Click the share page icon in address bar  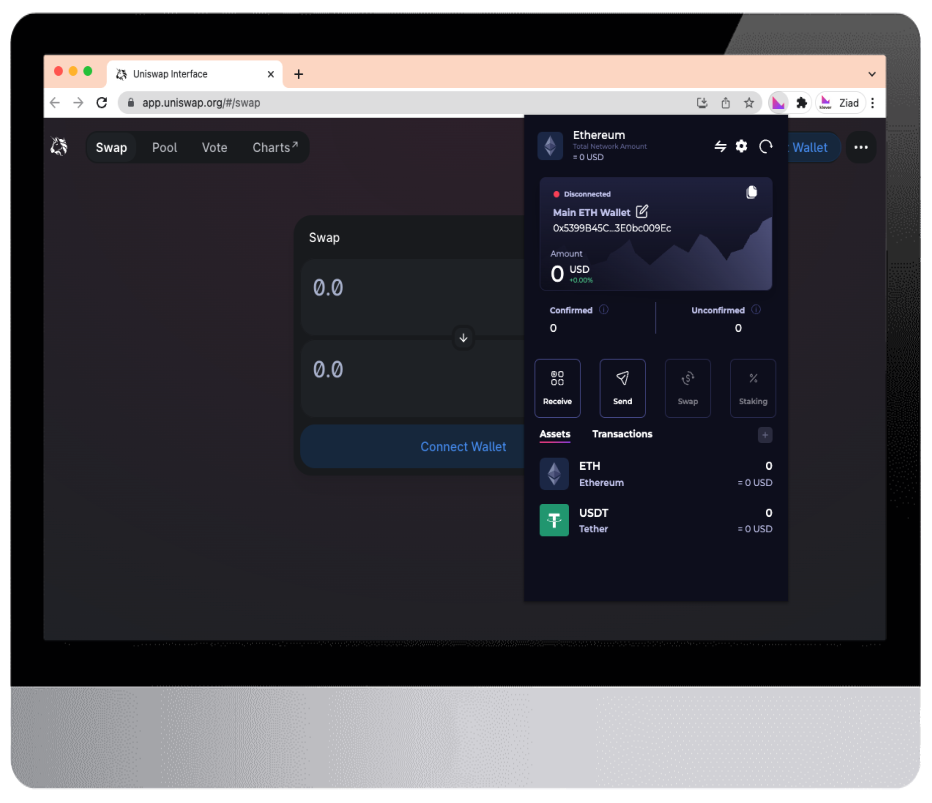click(726, 103)
